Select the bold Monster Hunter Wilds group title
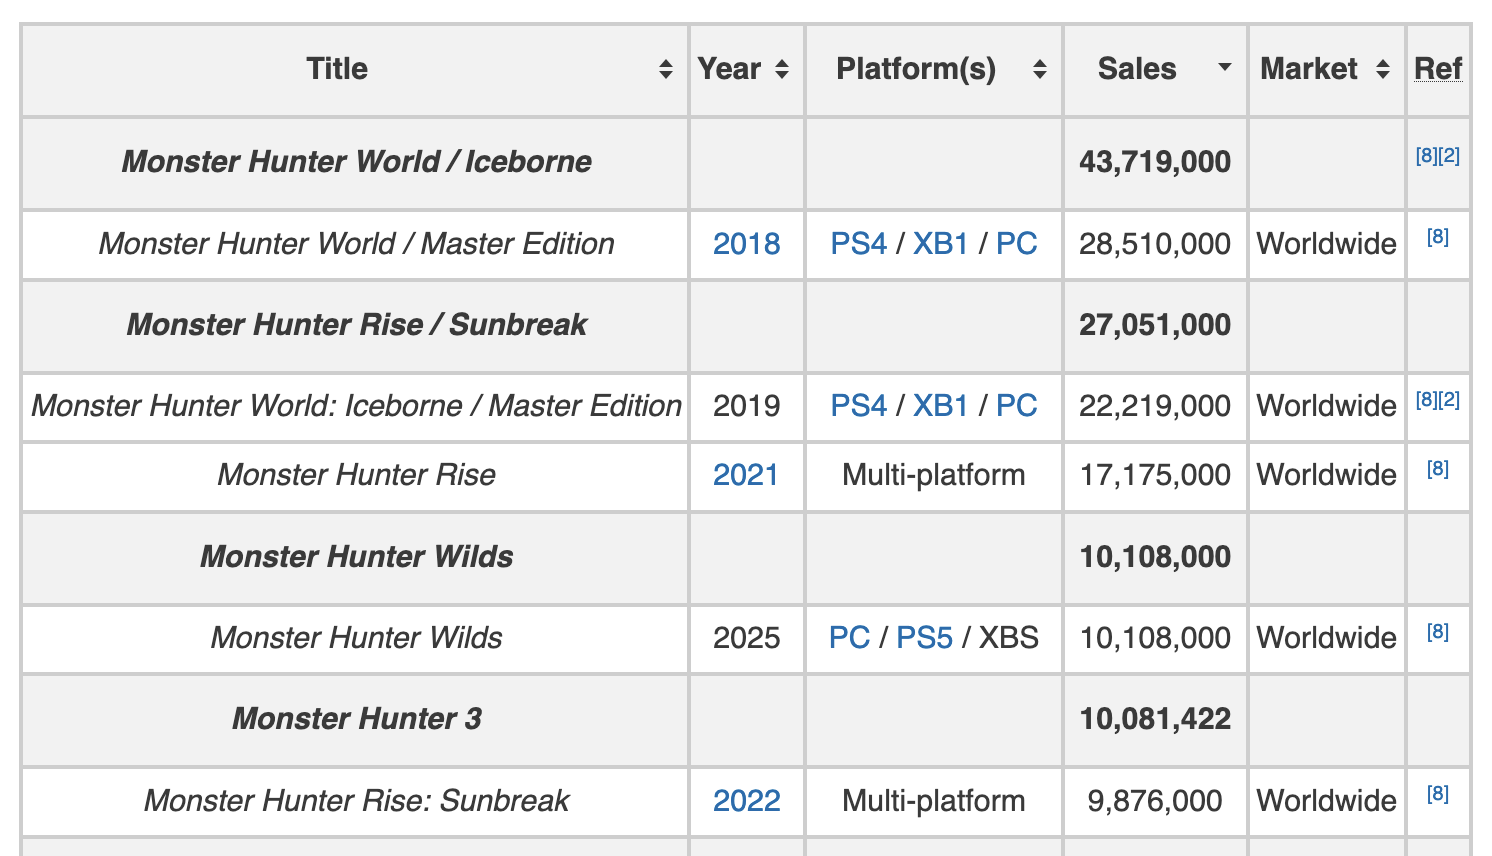This screenshot has height=856, width=1492. click(x=356, y=557)
